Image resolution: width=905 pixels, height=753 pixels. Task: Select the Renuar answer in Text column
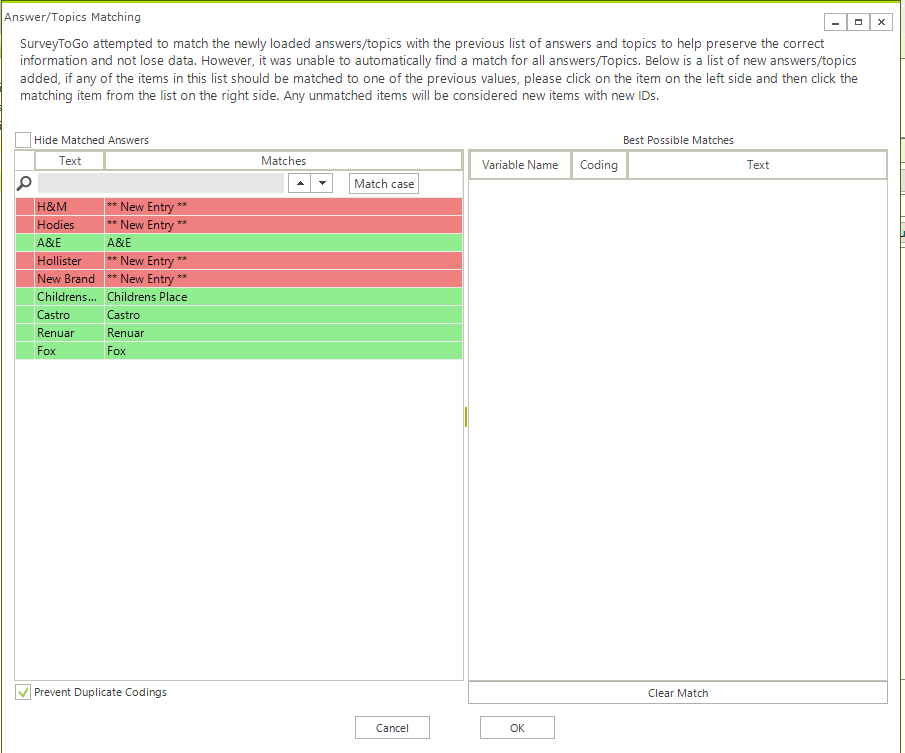pos(69,333)
